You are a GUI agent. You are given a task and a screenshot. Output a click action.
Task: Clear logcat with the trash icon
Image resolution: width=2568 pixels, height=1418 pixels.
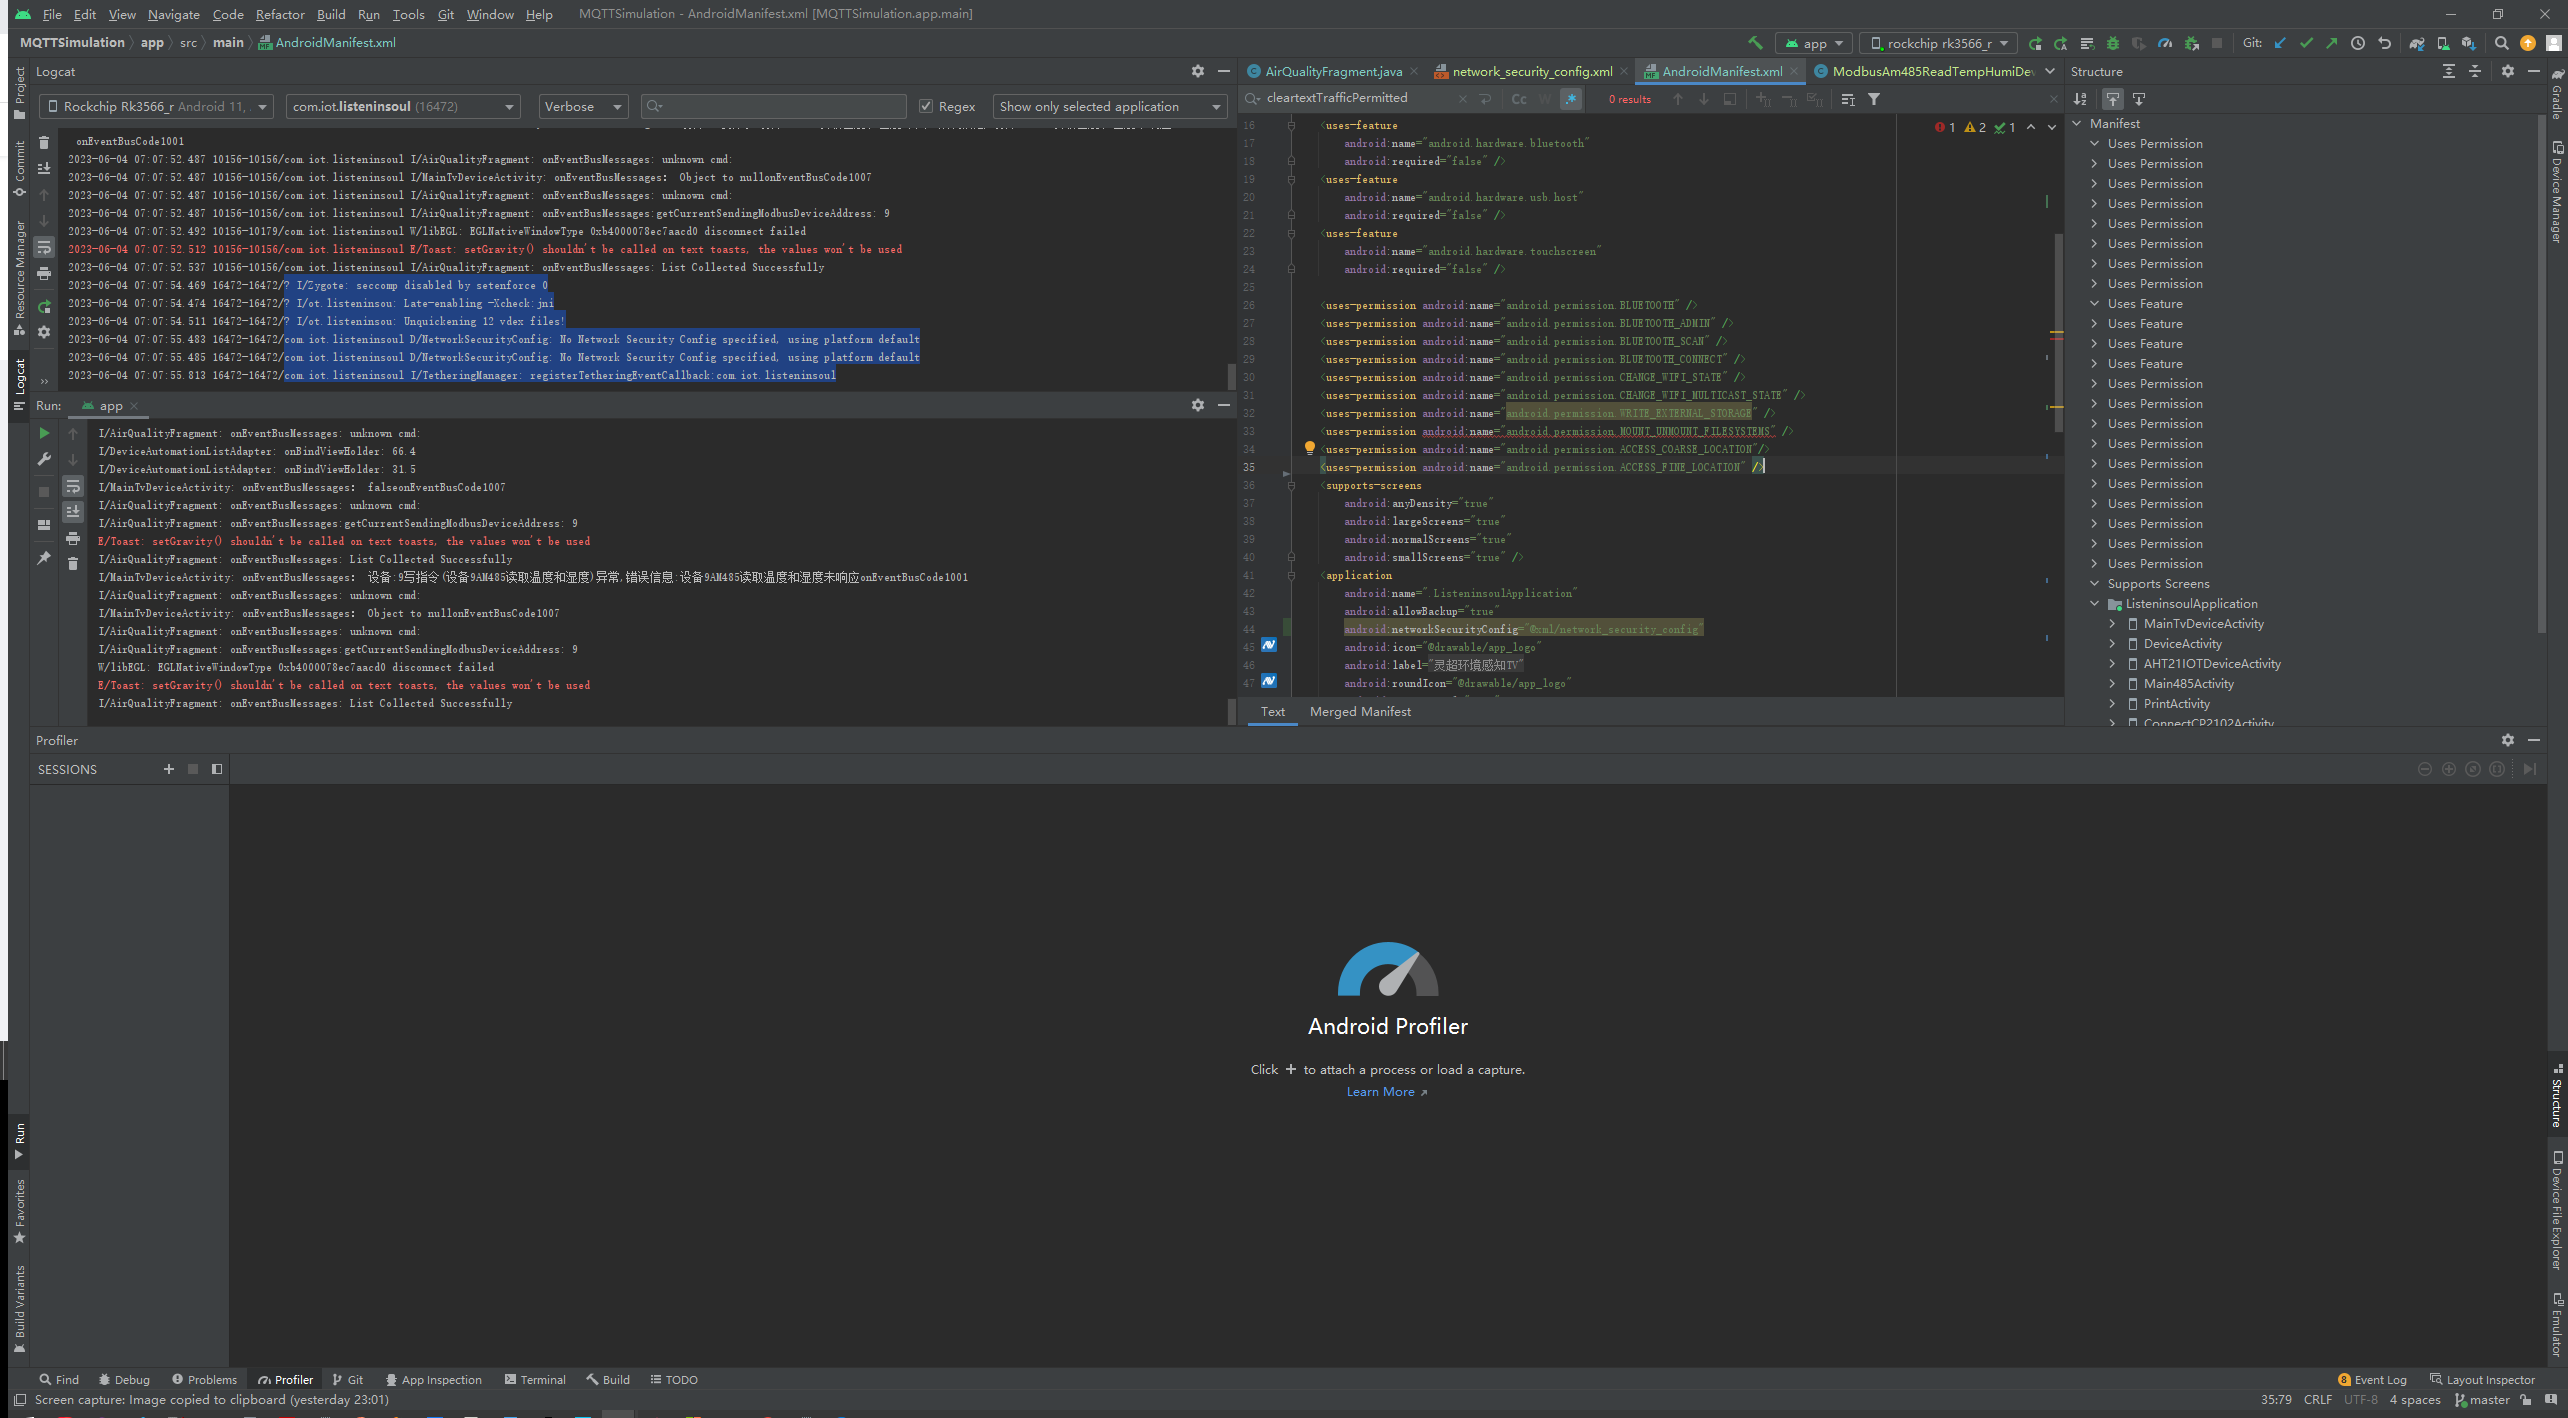coord(44,143)
